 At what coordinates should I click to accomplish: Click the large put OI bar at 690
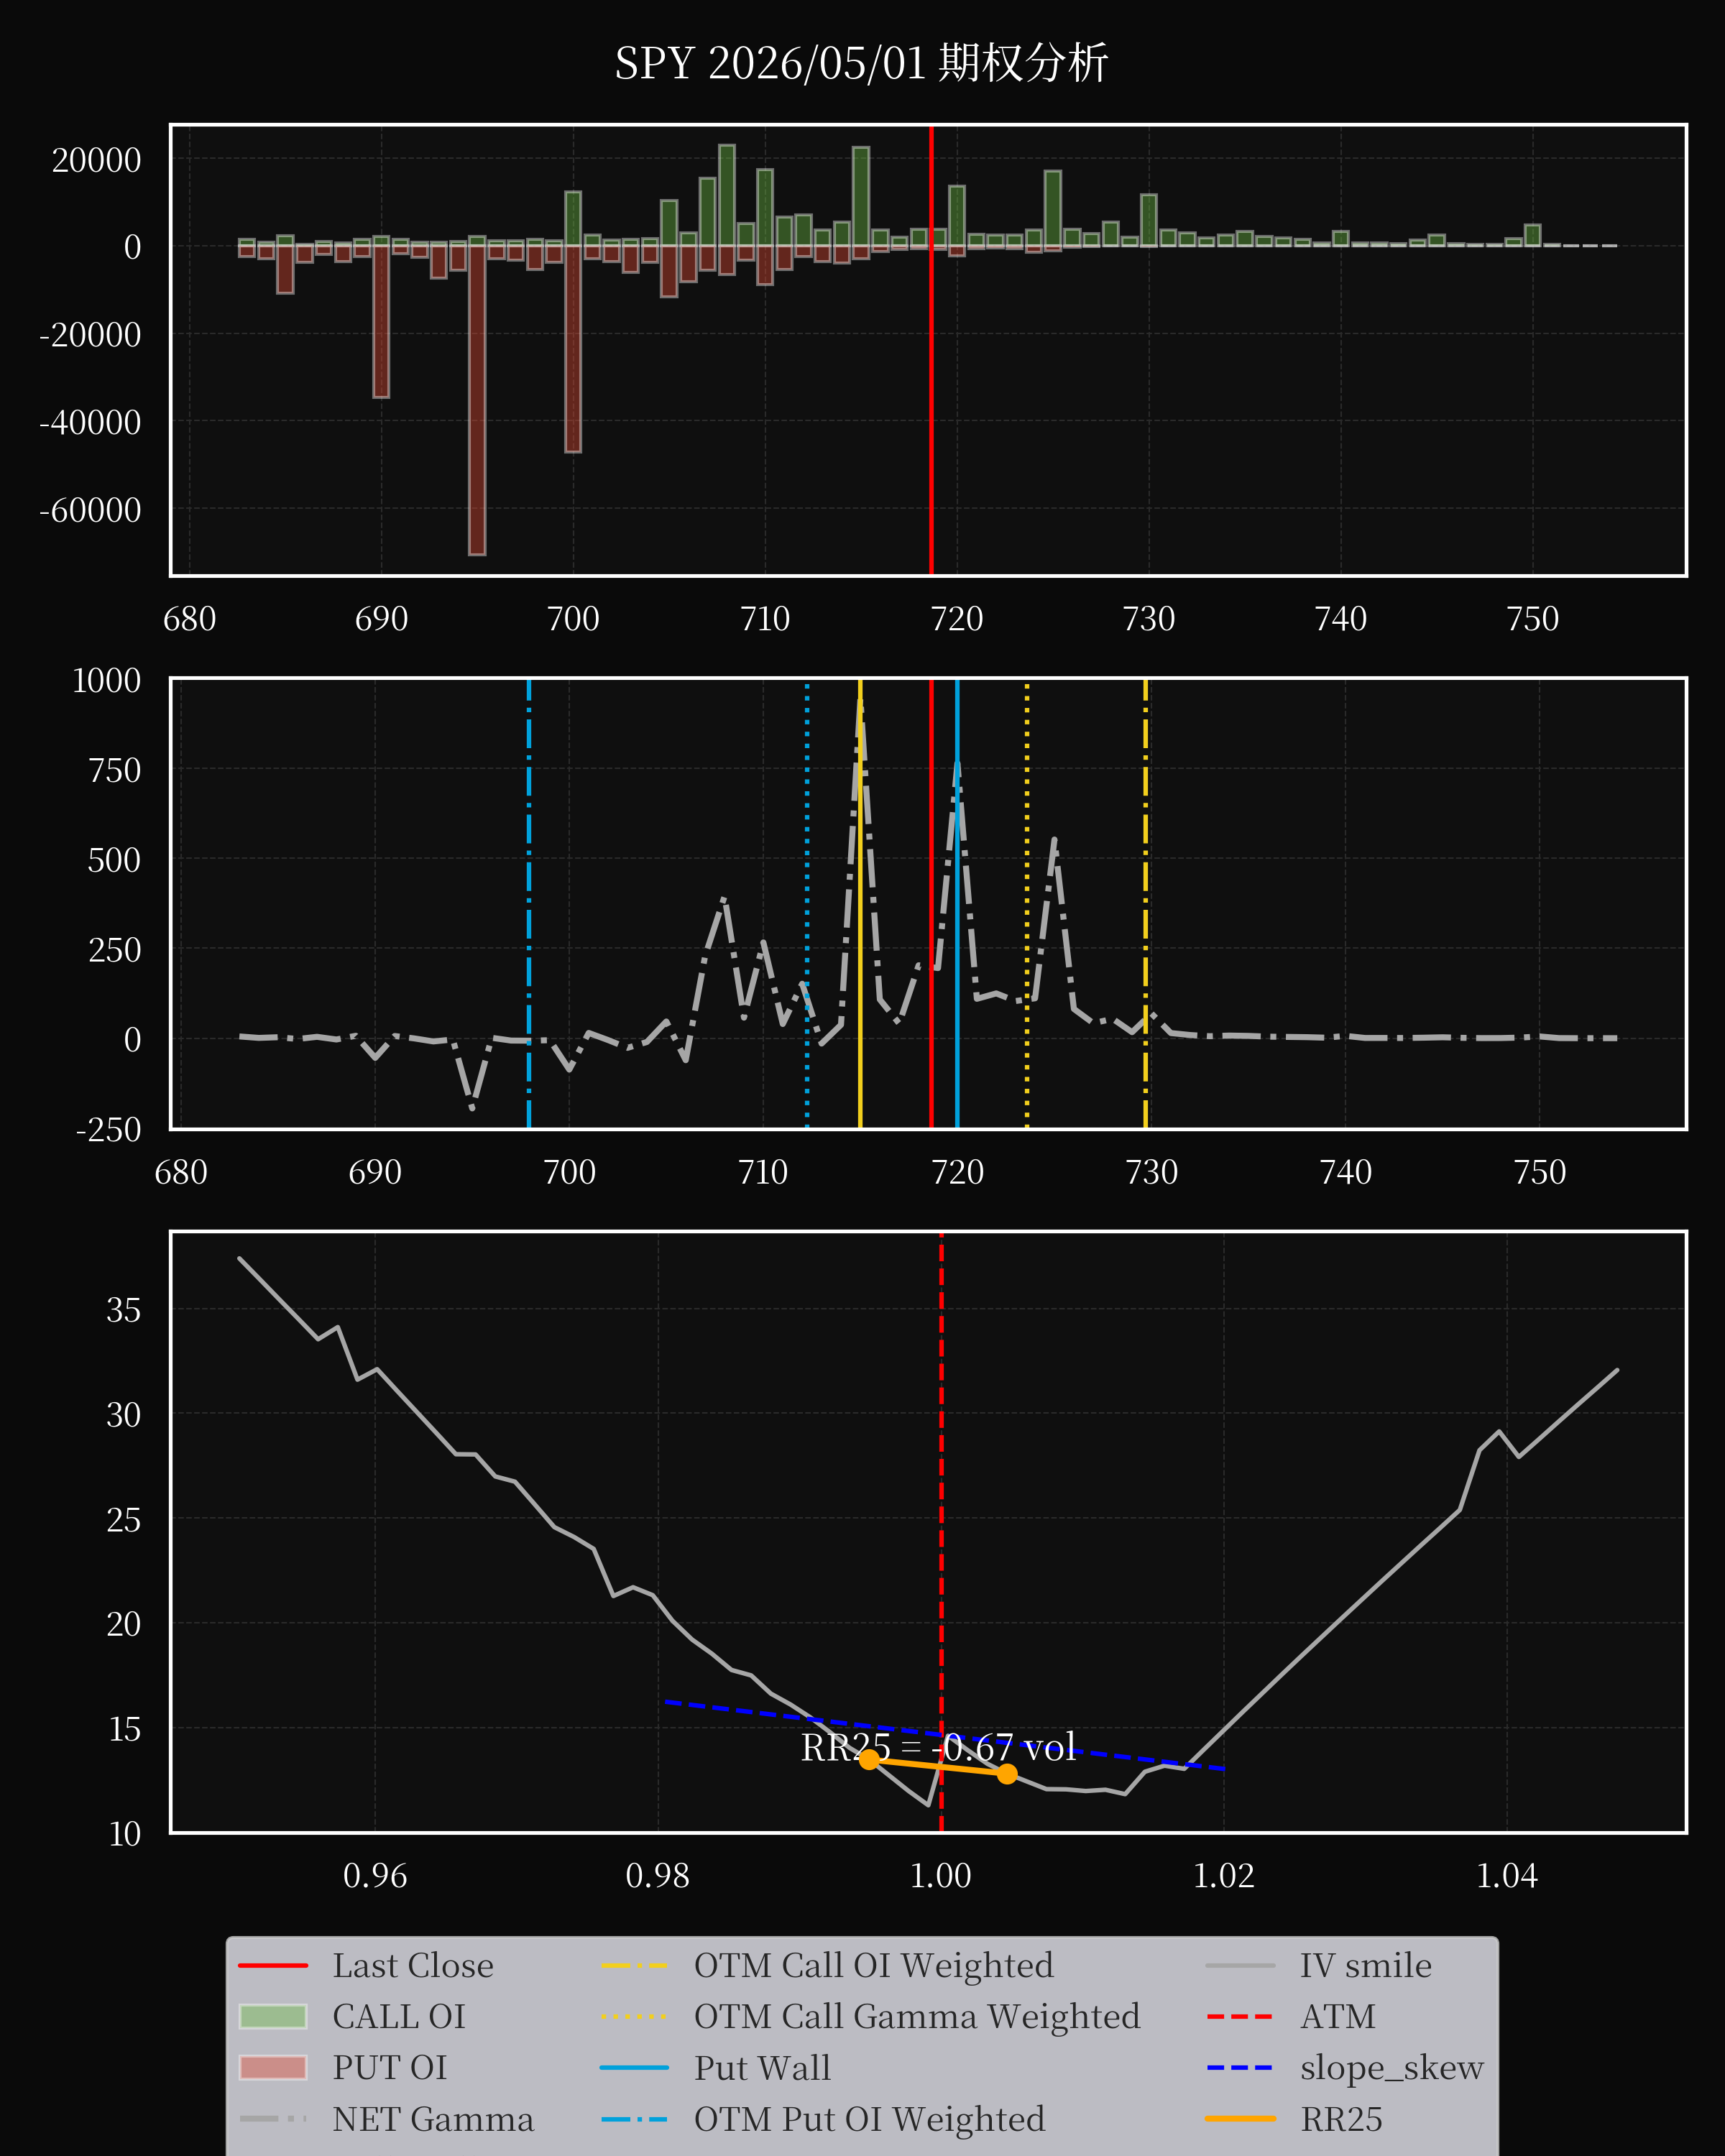pos(381,321)
